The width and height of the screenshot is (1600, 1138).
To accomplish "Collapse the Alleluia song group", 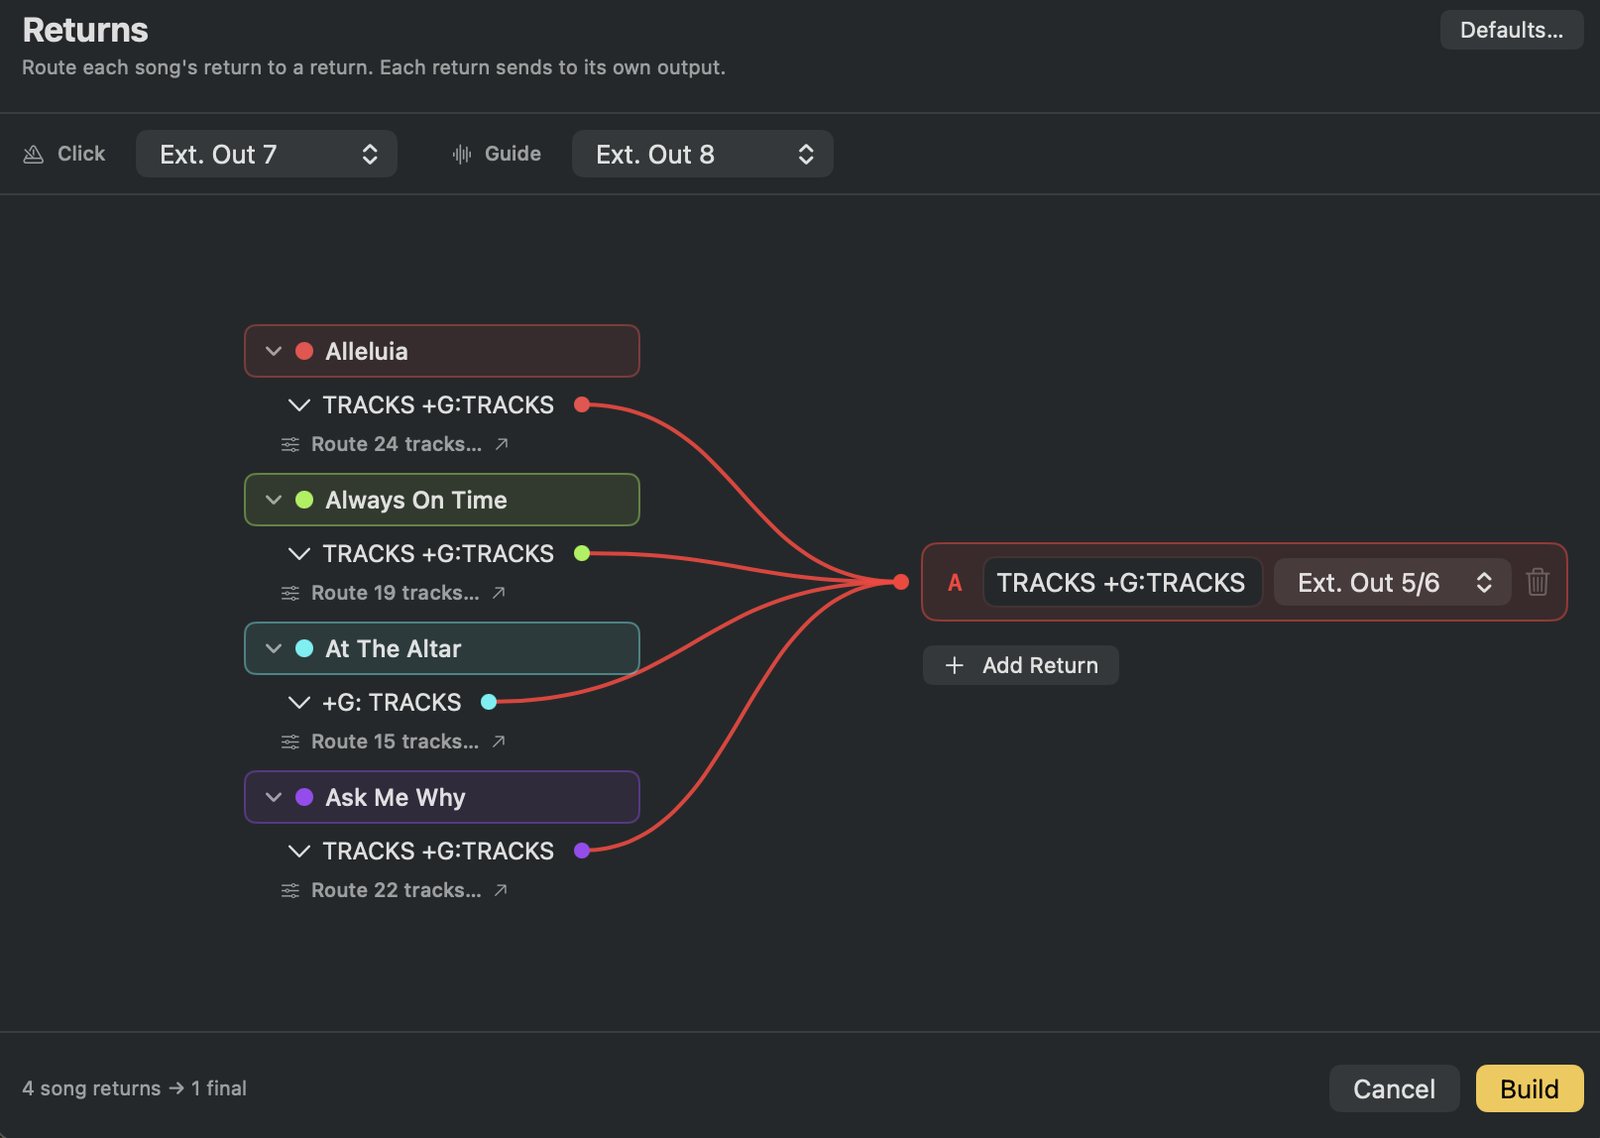I will pyautogui.click(x=273, y=351).
